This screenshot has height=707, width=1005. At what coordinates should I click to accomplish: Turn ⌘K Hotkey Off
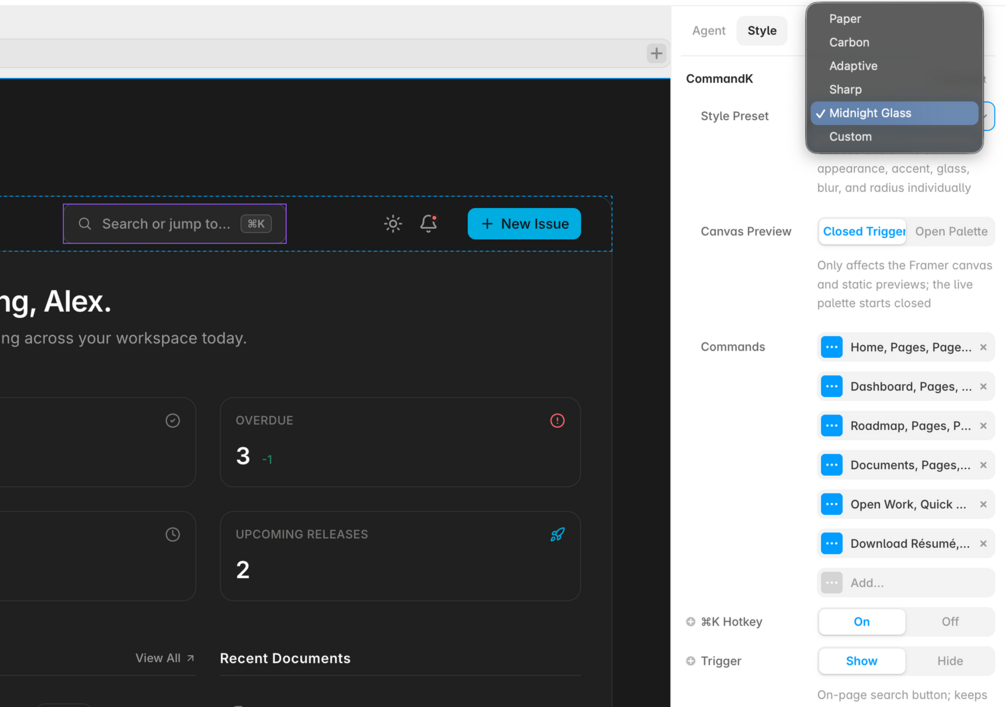click(950, 622)
